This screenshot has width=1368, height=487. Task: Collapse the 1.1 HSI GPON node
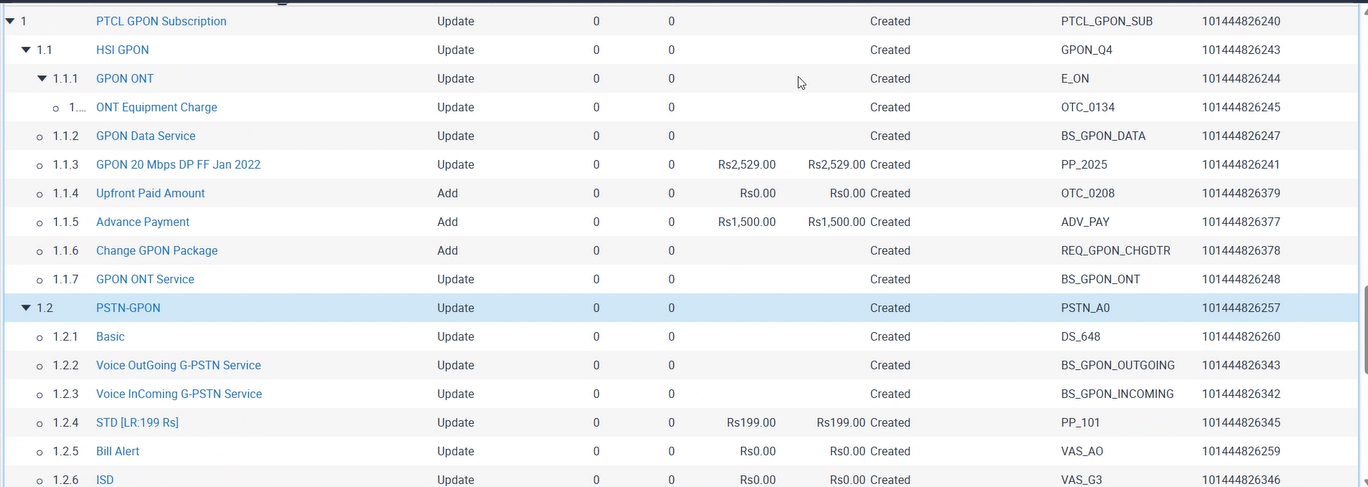(26, 50)
